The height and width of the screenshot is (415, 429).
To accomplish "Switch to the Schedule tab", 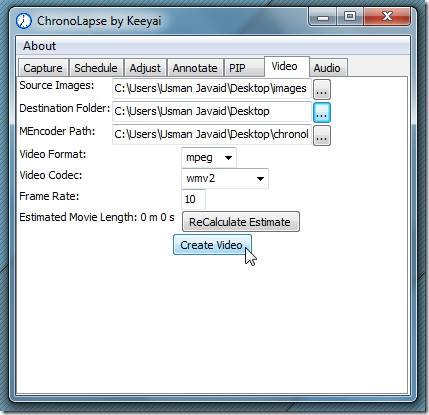I will point(96,68).
